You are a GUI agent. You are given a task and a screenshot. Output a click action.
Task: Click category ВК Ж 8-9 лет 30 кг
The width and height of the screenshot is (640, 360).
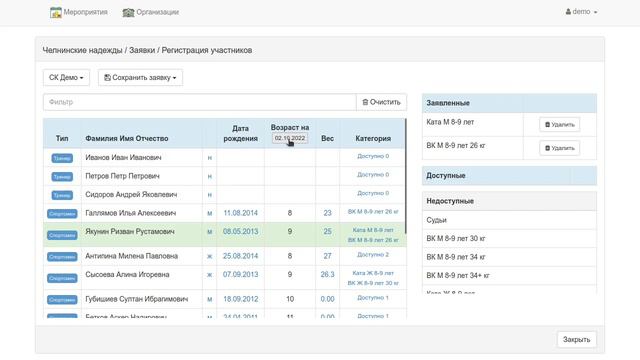(373, 283)
